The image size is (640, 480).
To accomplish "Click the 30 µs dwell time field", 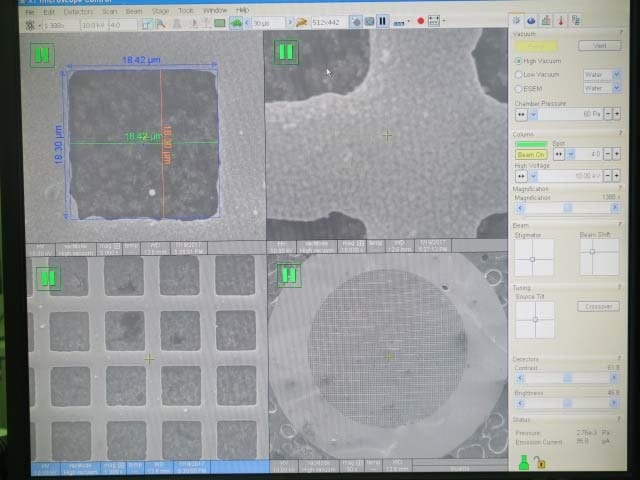I will point(268,22).
